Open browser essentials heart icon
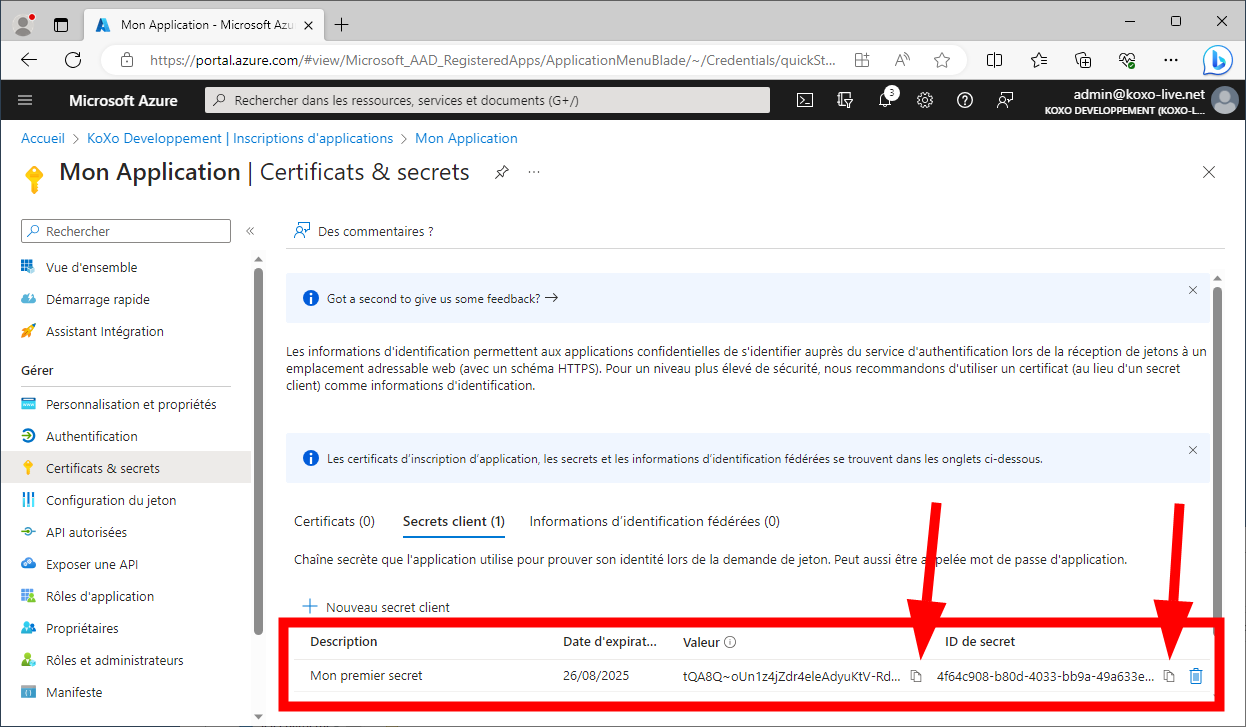 [1127, 60]
